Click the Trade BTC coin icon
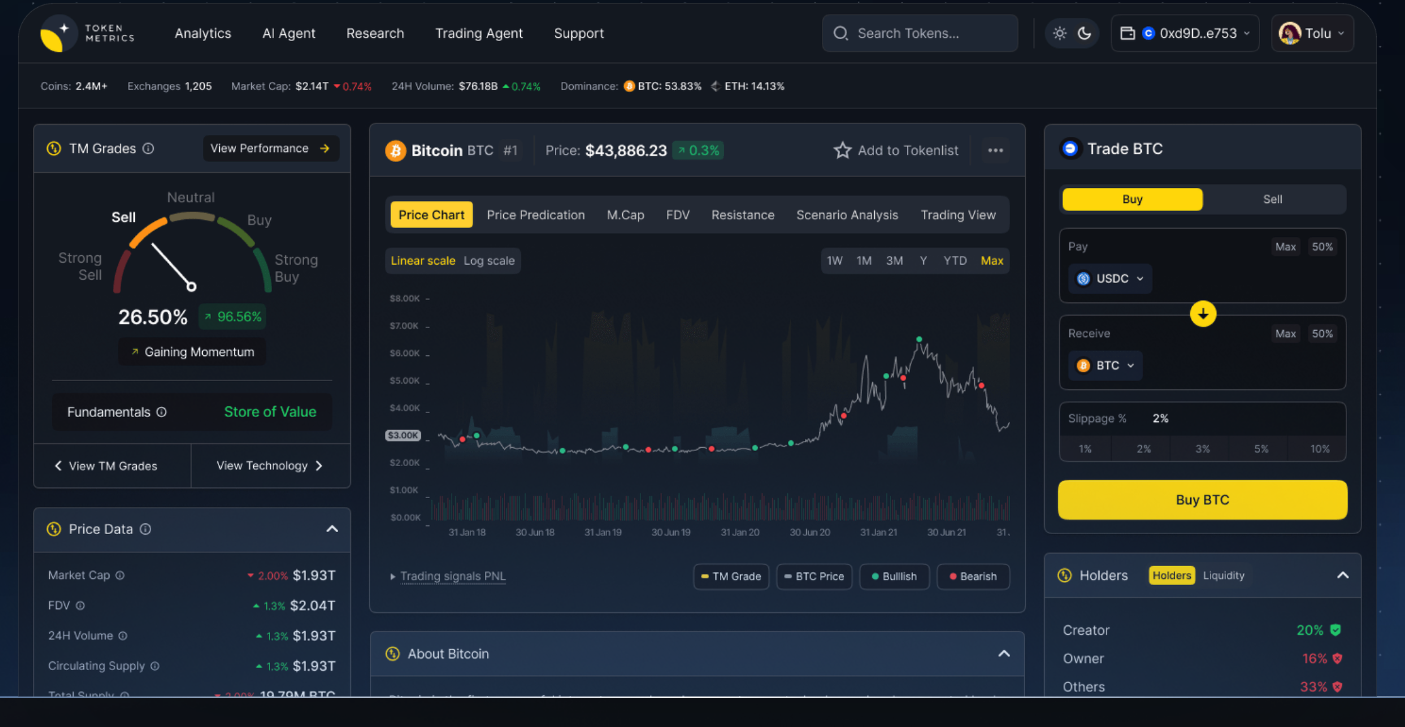Image resolution: width=1405 pixels, height=727 pixels. (1070, 148)
